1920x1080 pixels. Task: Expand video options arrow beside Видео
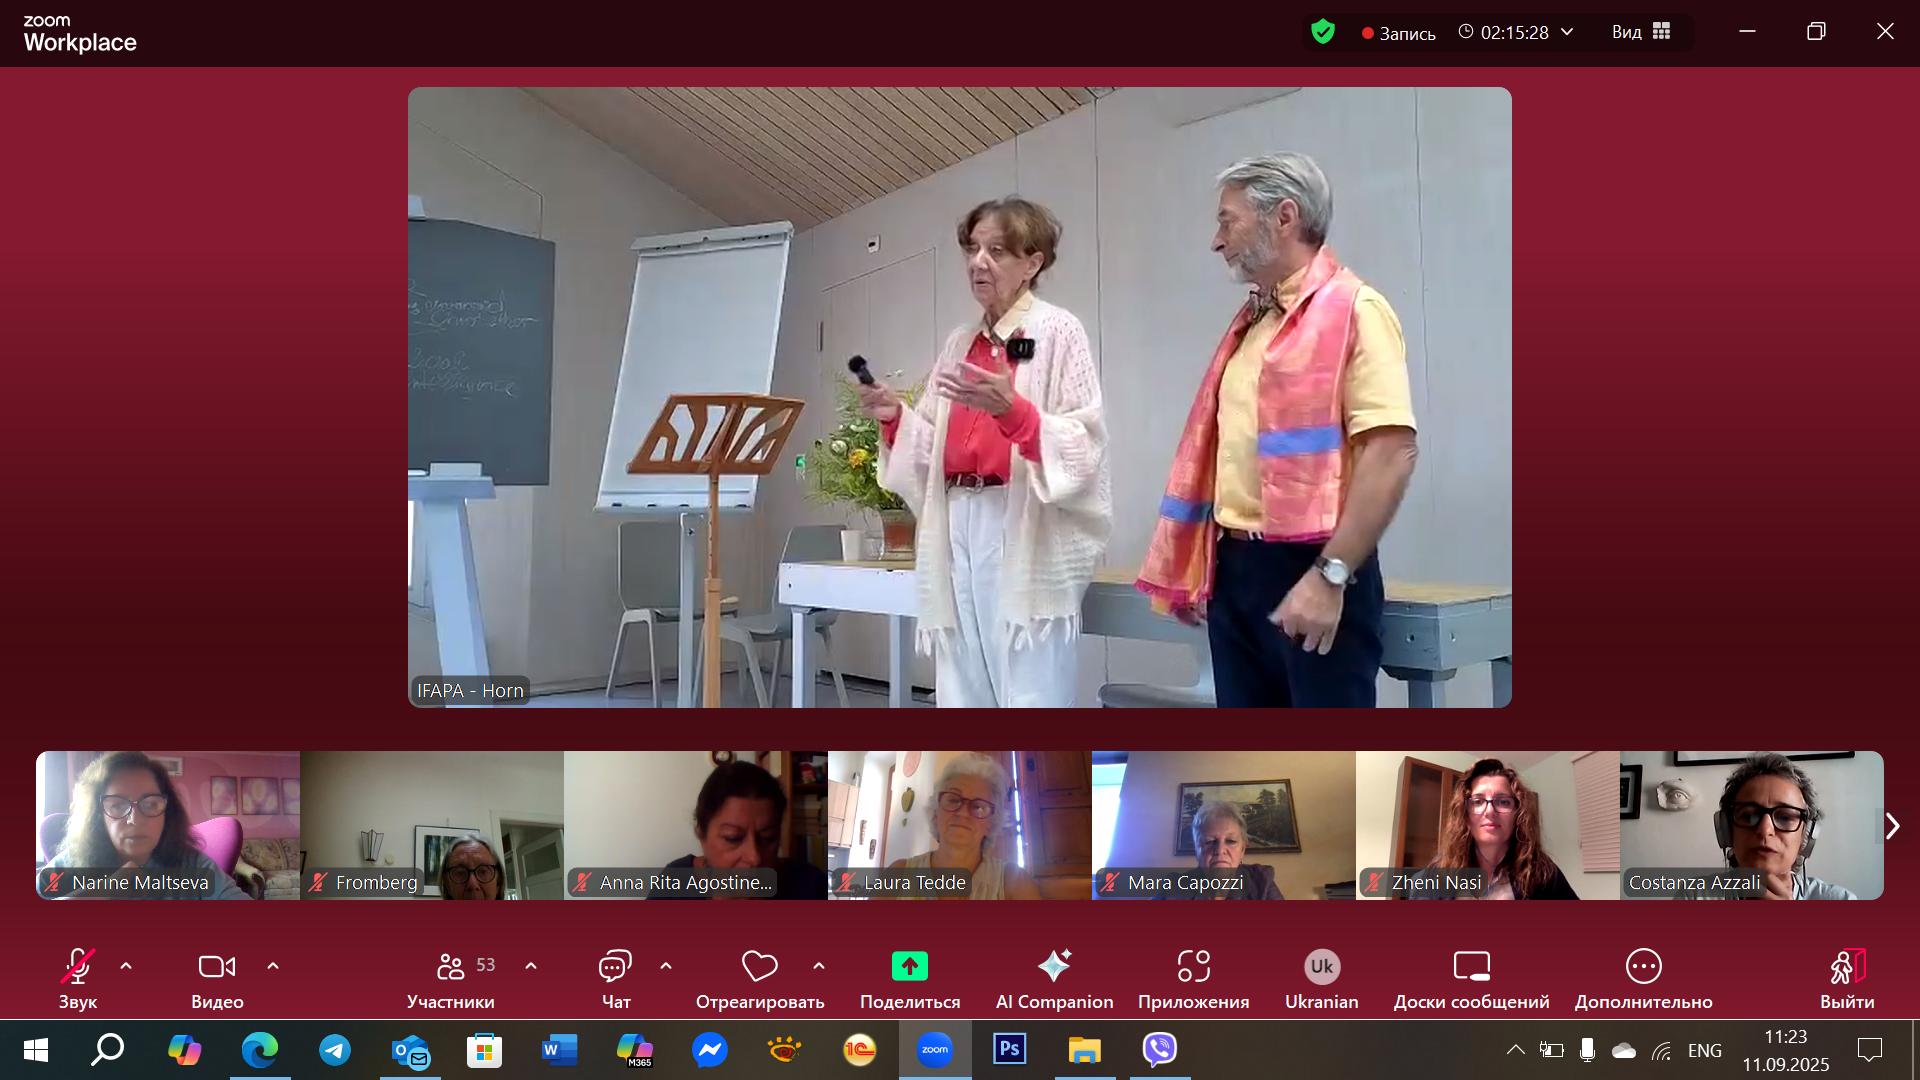tap(273, 966)
